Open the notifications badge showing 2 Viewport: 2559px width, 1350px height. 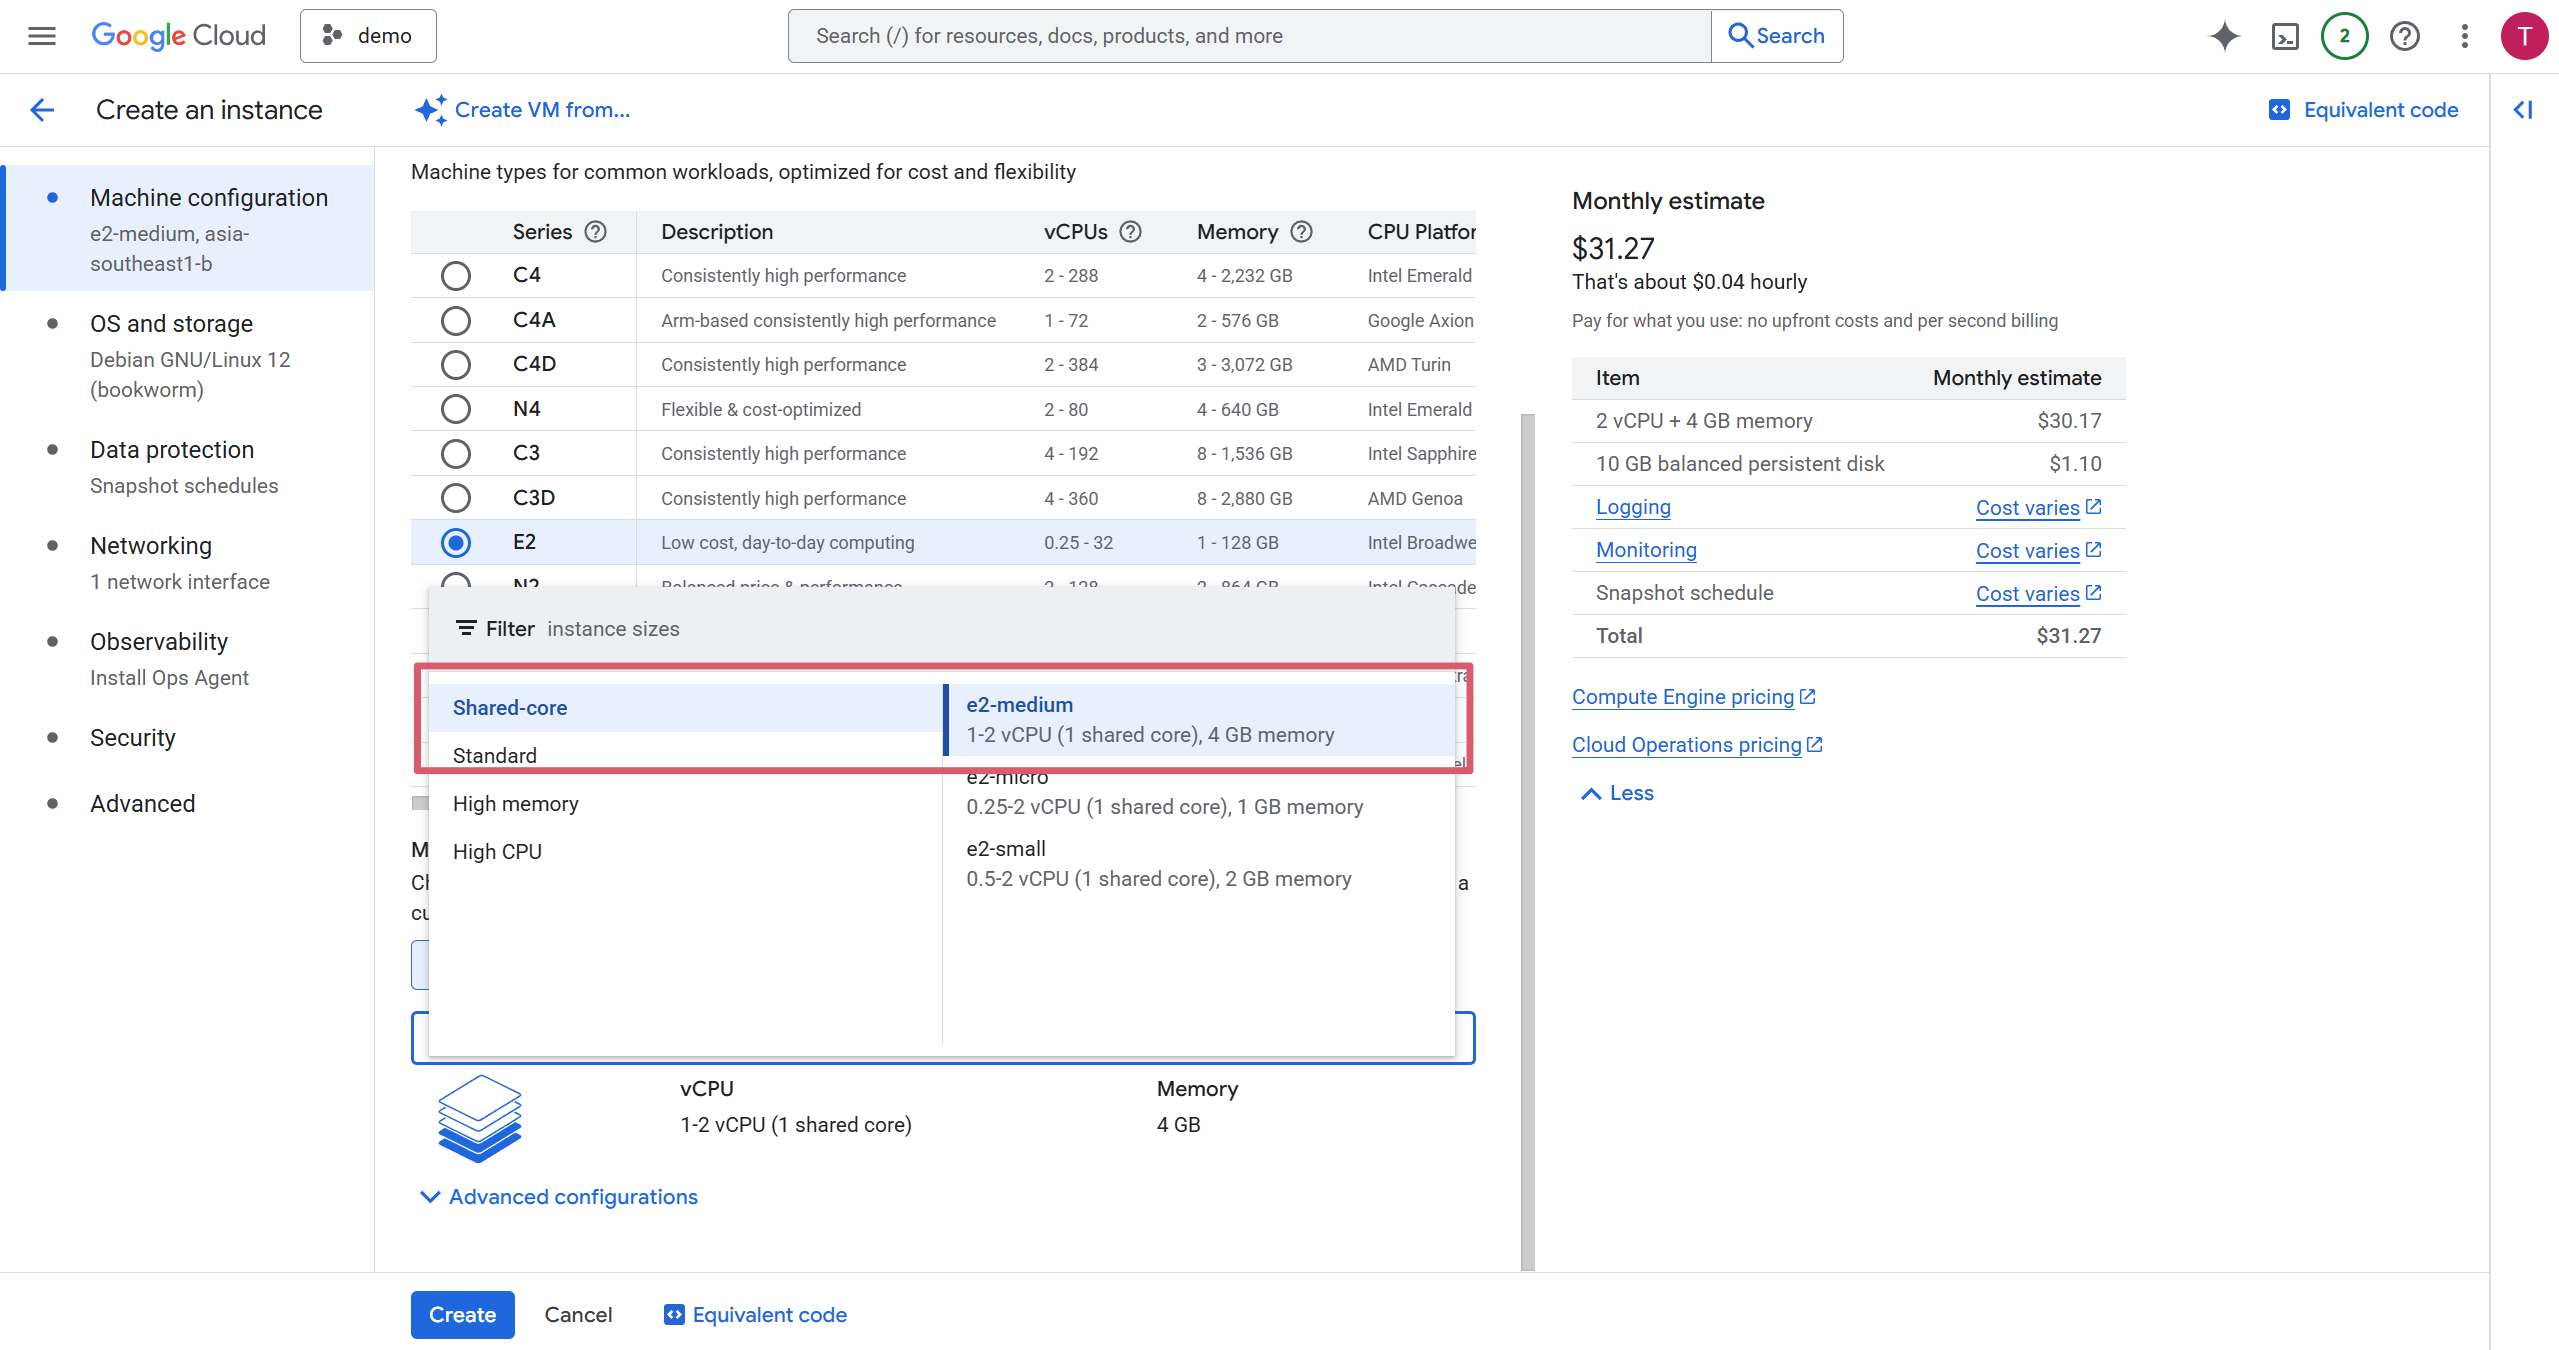tap(2344, 36)
